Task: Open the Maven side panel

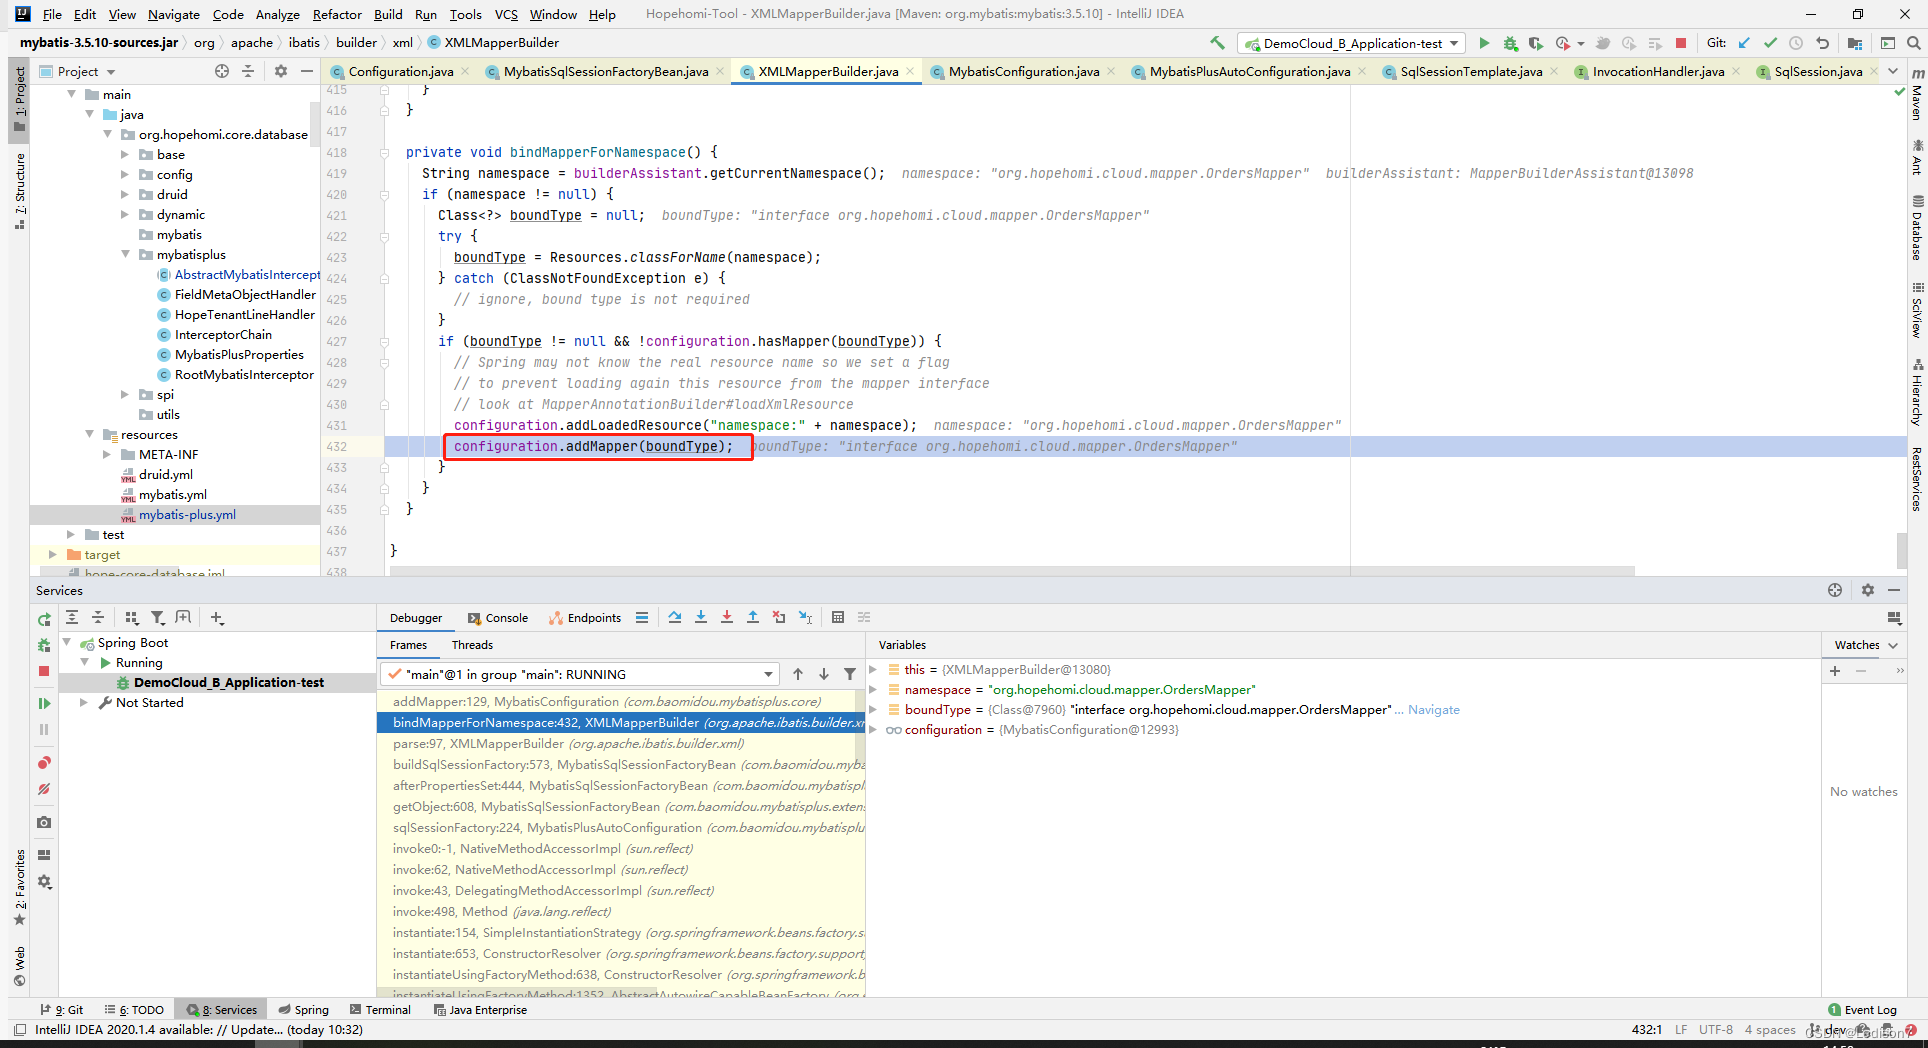Action: [x=1917, y=95]
